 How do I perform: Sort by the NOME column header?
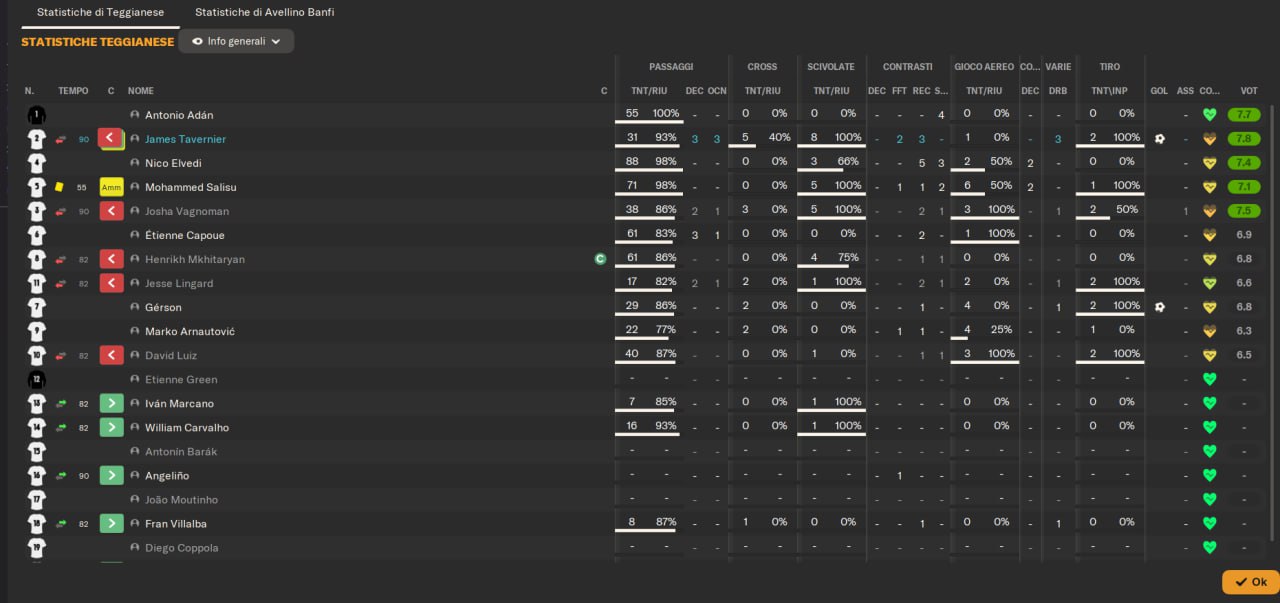click(141, 91)
